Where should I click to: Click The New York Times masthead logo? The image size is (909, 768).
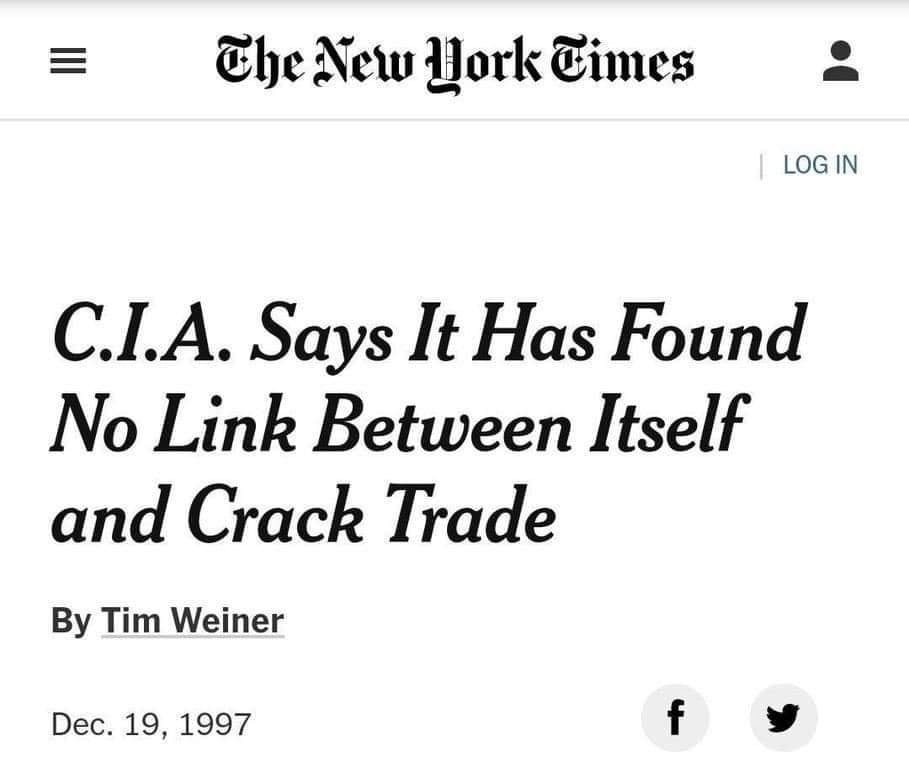tap(454, 62)
